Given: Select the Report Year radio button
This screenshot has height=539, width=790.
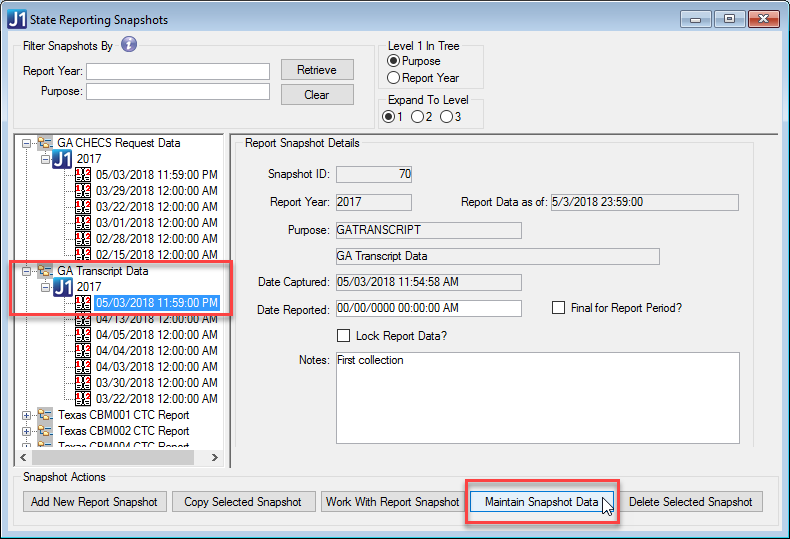Looking at the screenshot, I should pos(394,77).
